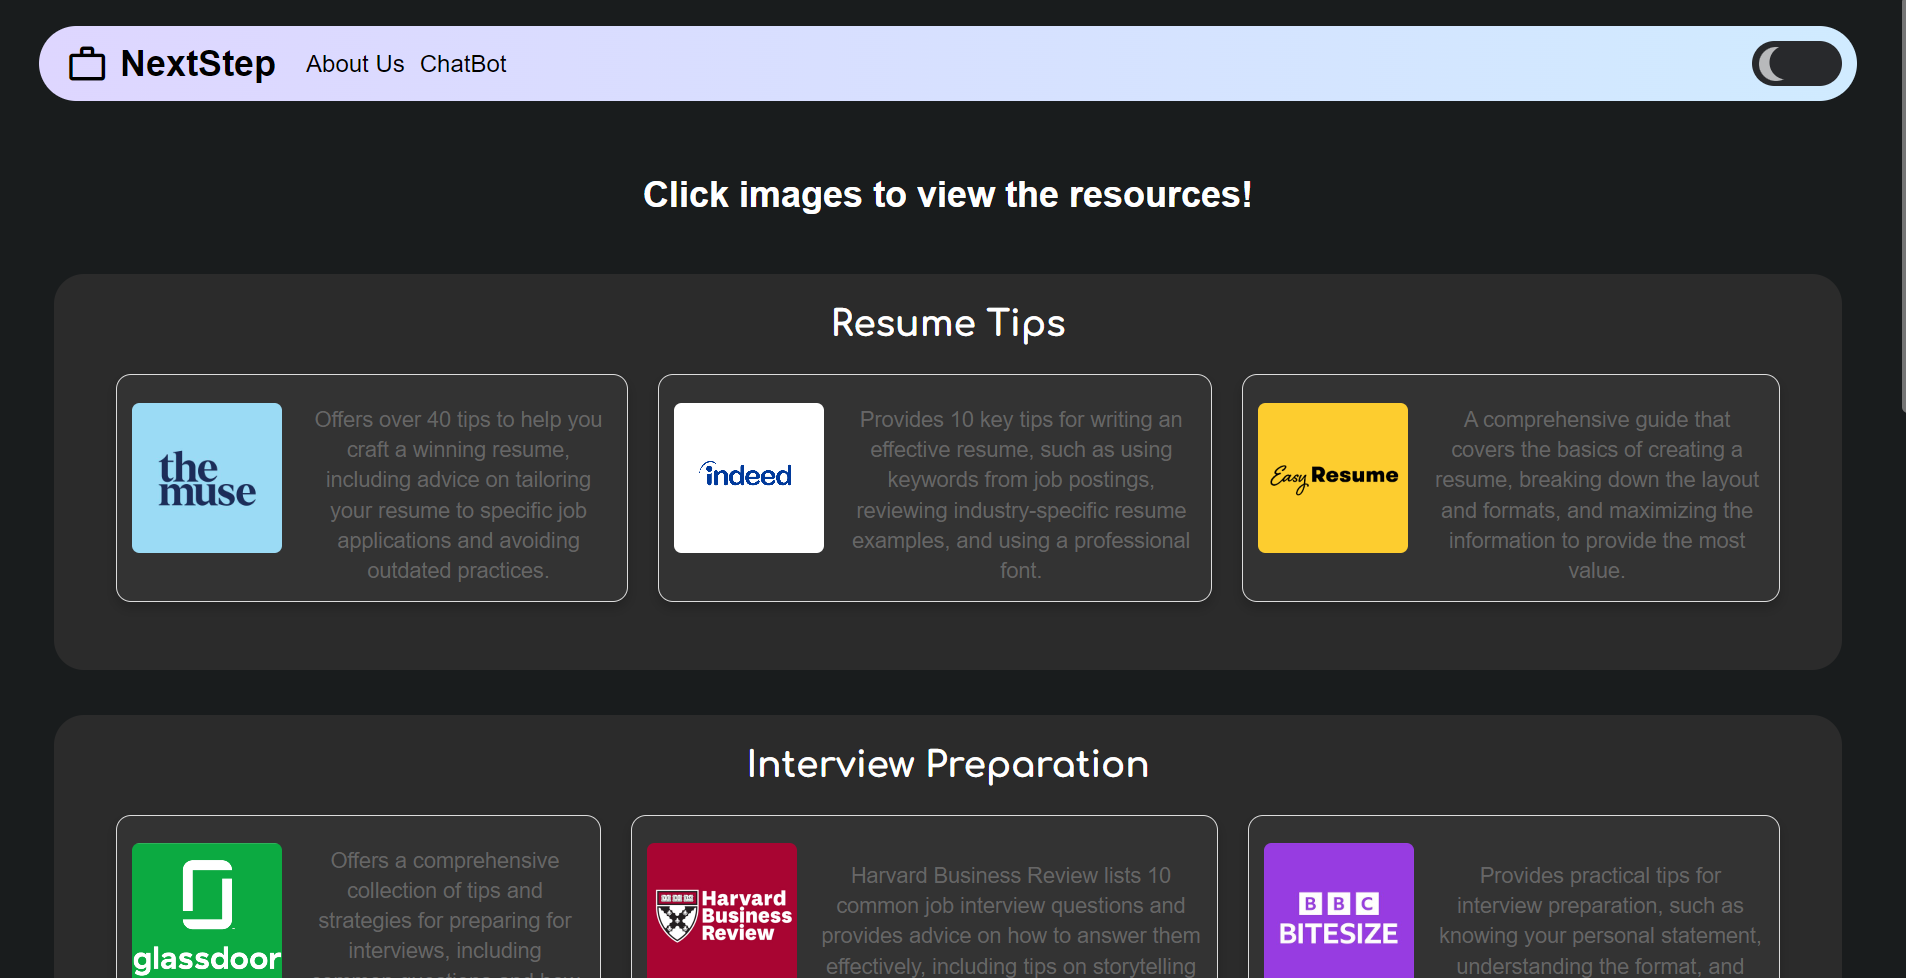Click the Harvard Business Review description text
This screenshot has height=978, width=1906.
pyautogui.click(x=1011, y=920)
